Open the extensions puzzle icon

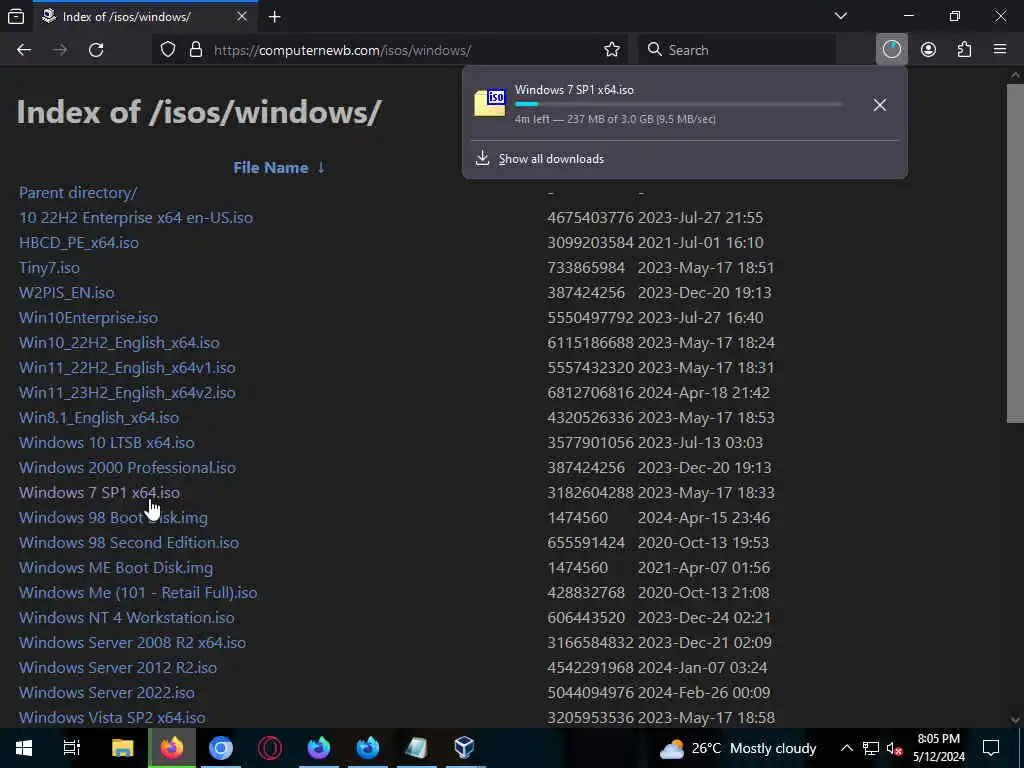tap(964, 50)
